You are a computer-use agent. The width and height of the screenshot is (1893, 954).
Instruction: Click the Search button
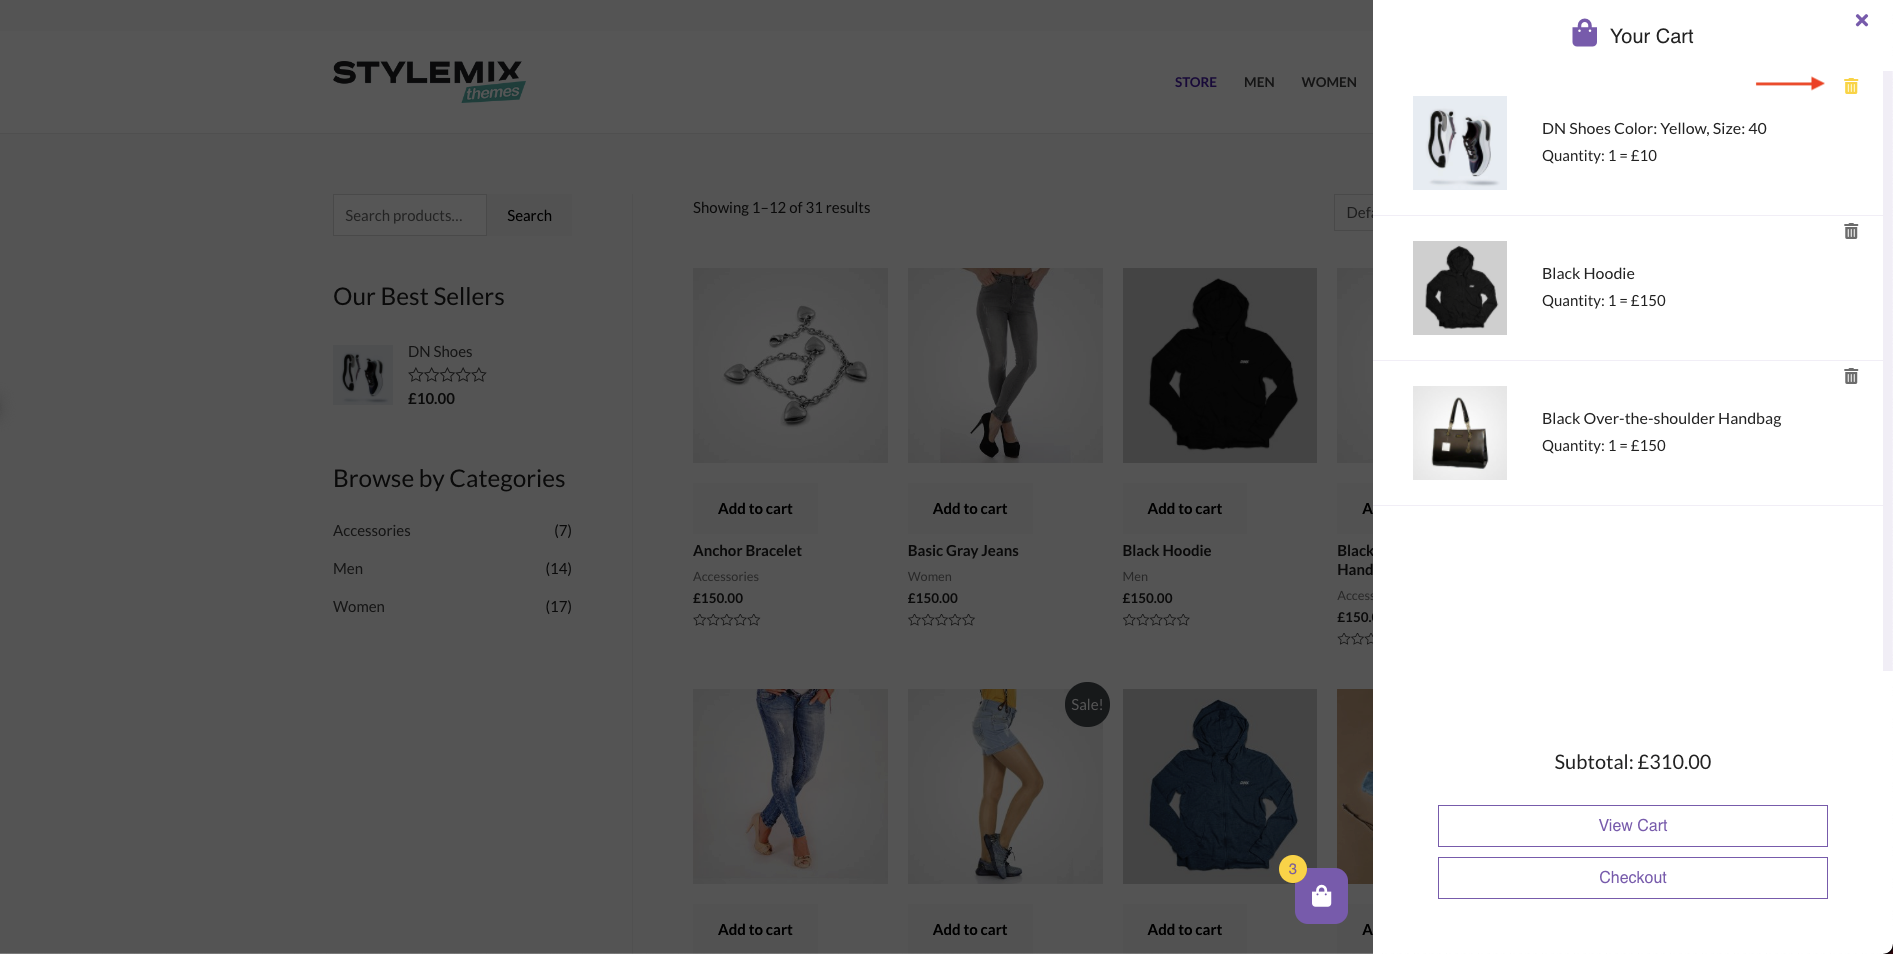529,215
